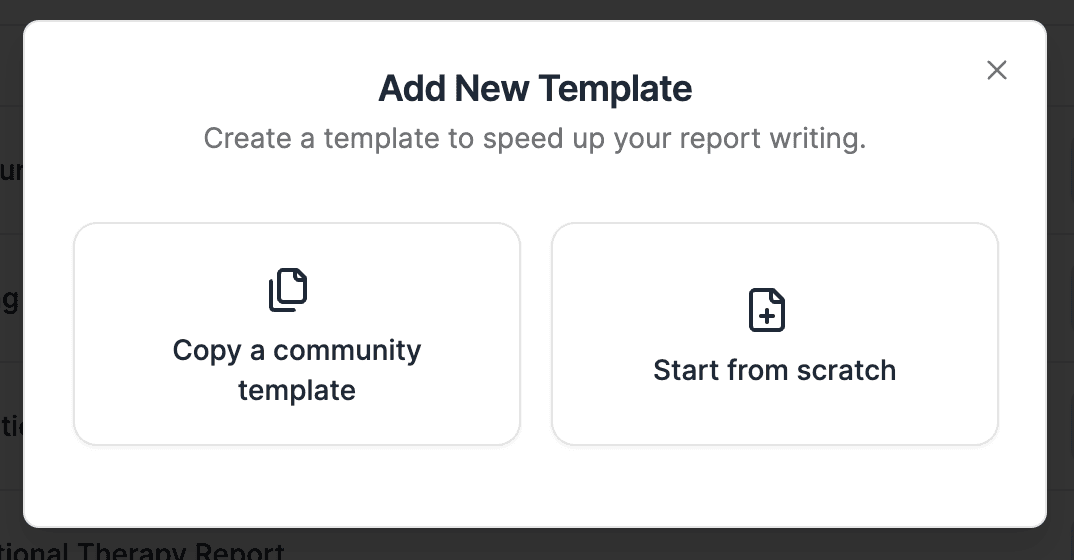Click the white gap between the two cards
This screenshot has height=560, width=1074.
tap(536, 333)
